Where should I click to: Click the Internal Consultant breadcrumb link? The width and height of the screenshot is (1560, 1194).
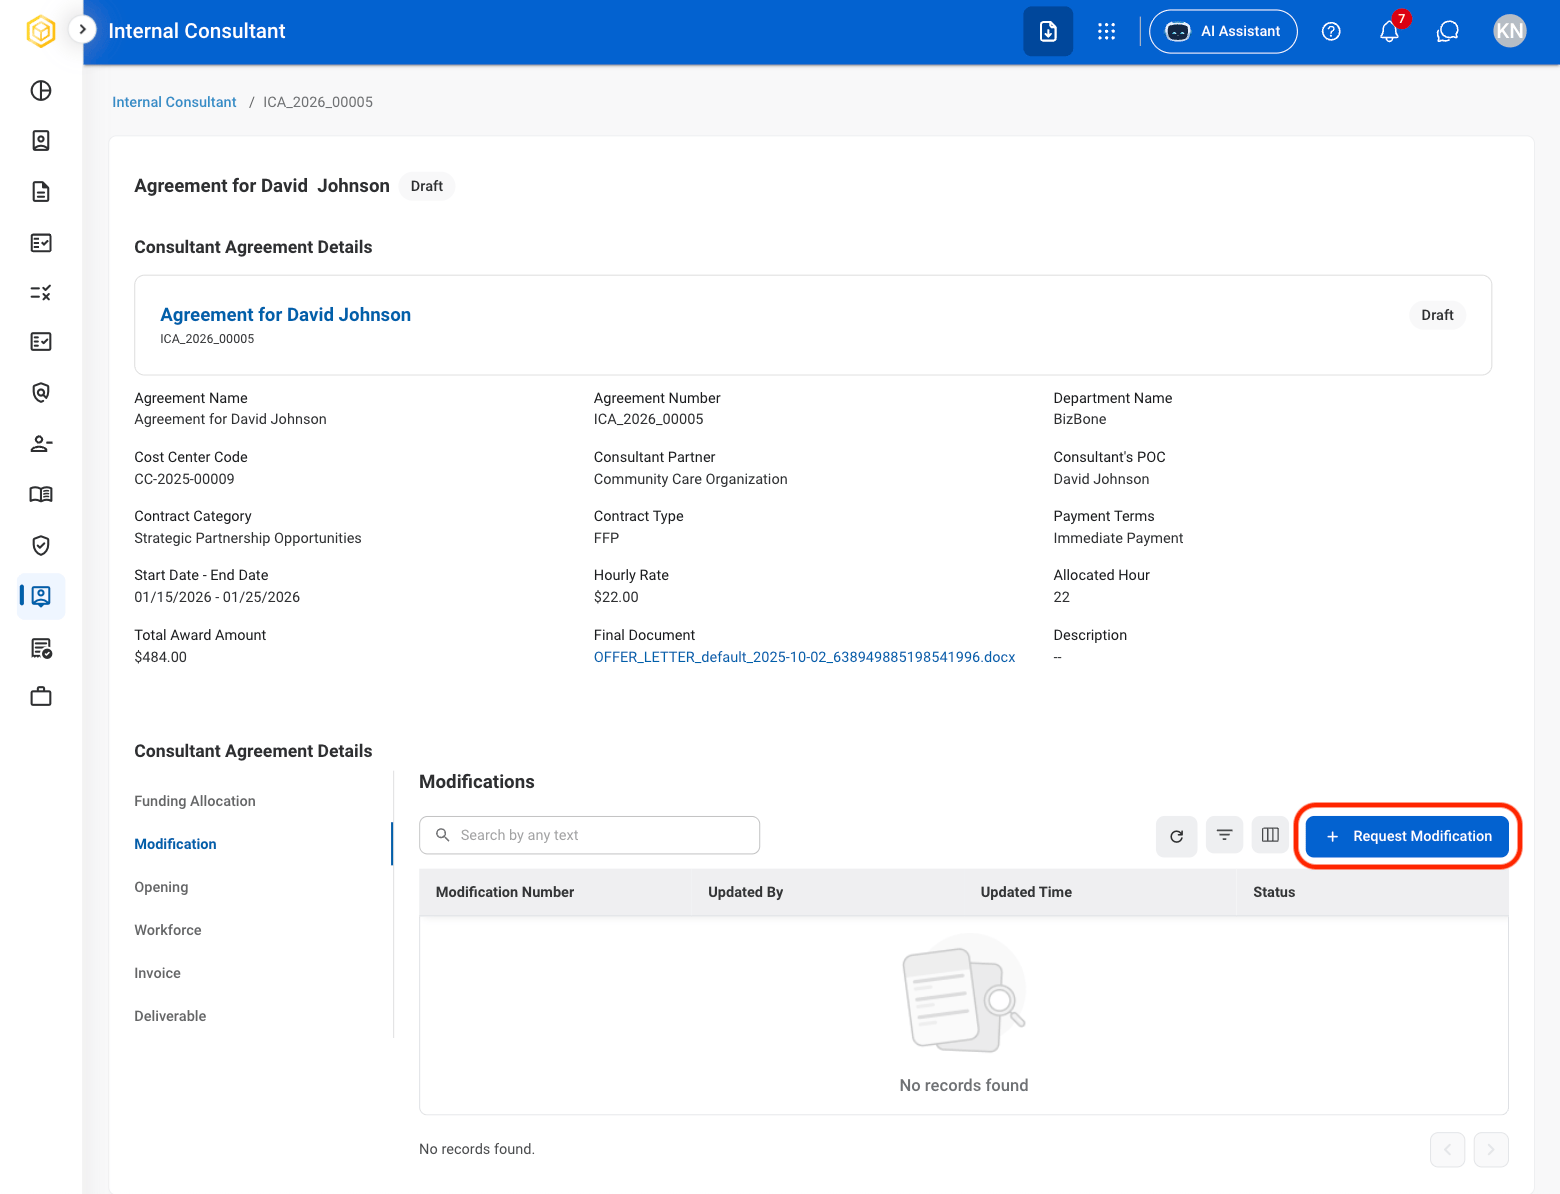click(x=174, y=102)
